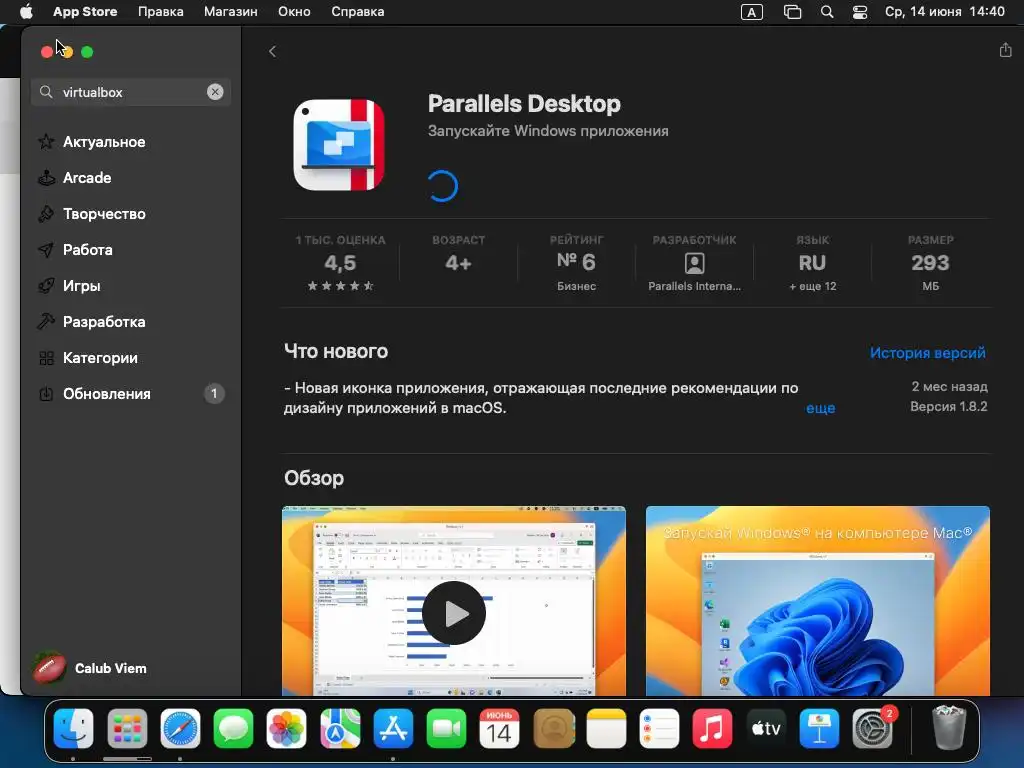Open the Окно menu

294,12
